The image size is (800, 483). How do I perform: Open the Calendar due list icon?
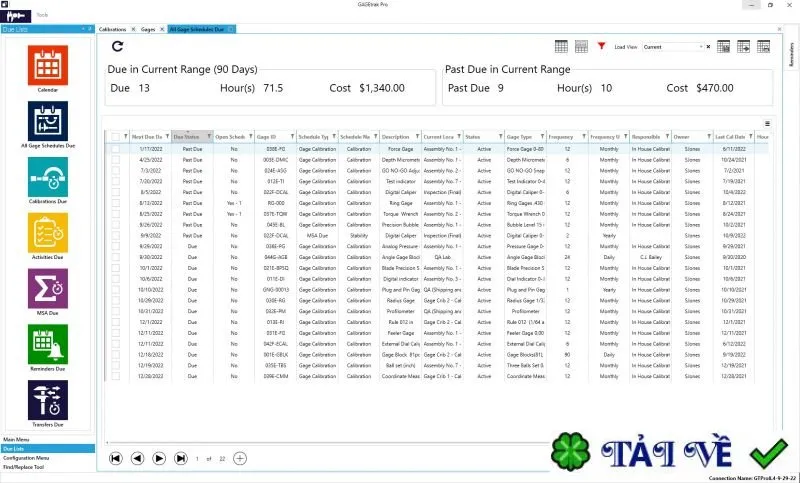(x=47, y=65)
